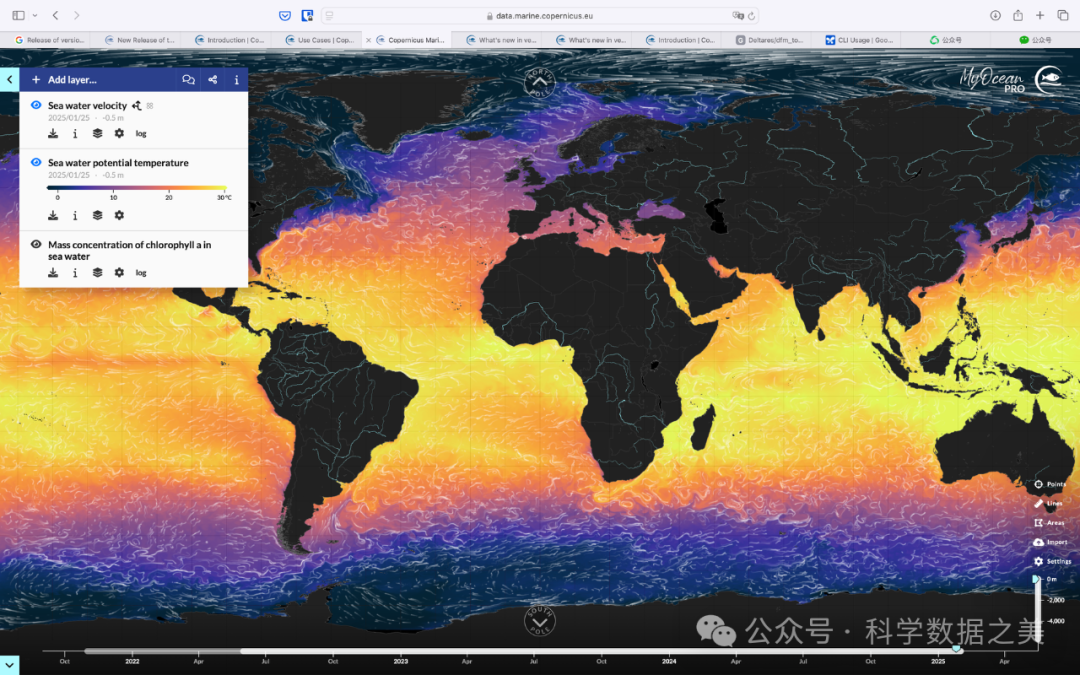Viewport: 1080px width, 675px height.
Task: Click the share icon in the layer panel header
Action: pos(212,80)
